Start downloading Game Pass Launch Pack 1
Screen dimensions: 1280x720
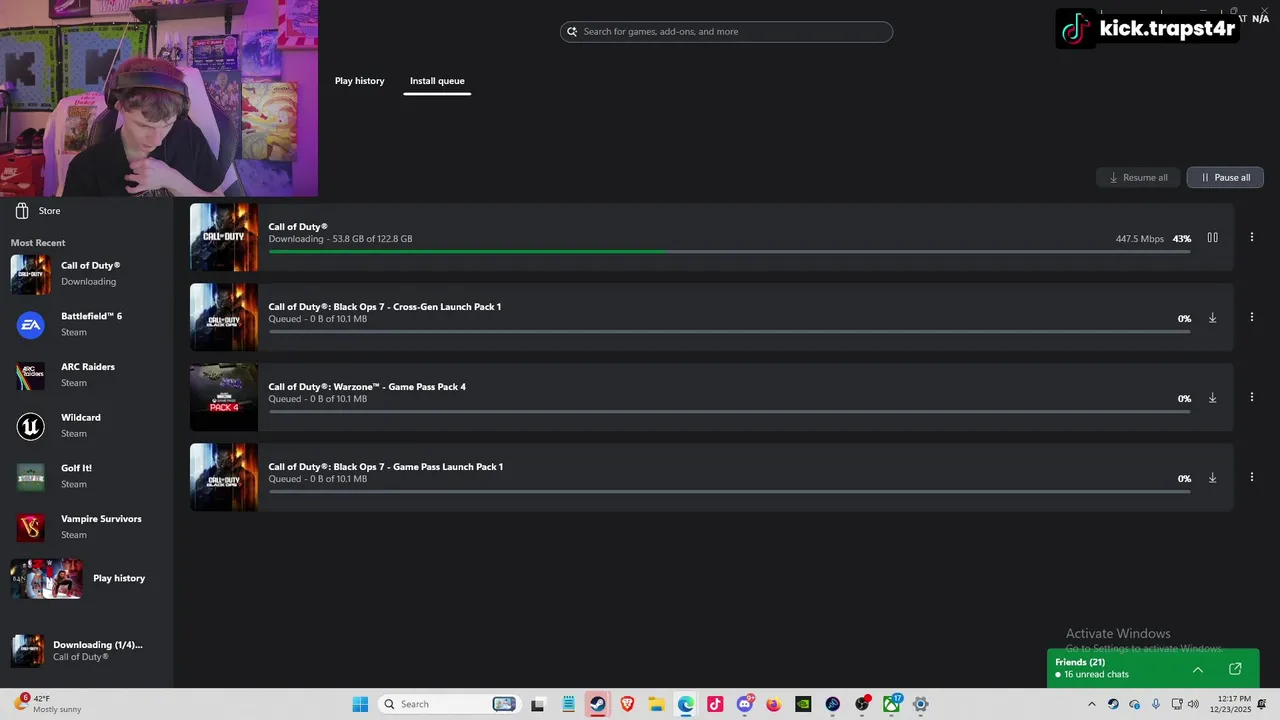(x=1212, y=477)
